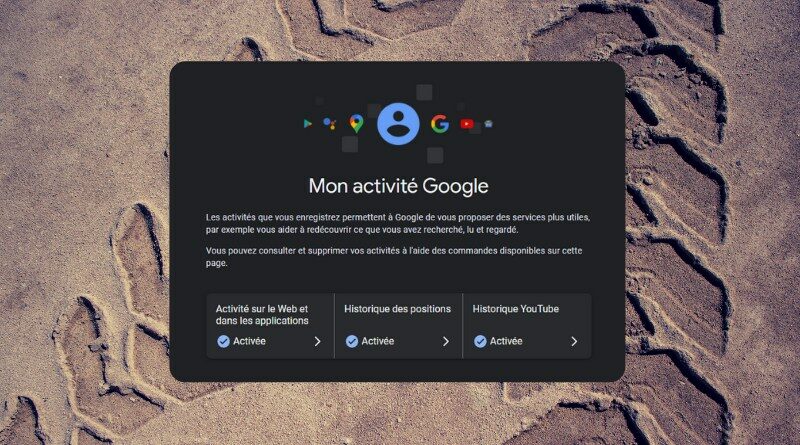800x445 pixels.
Task: Open the Historique YouTube card title
Action: (515, 309)
